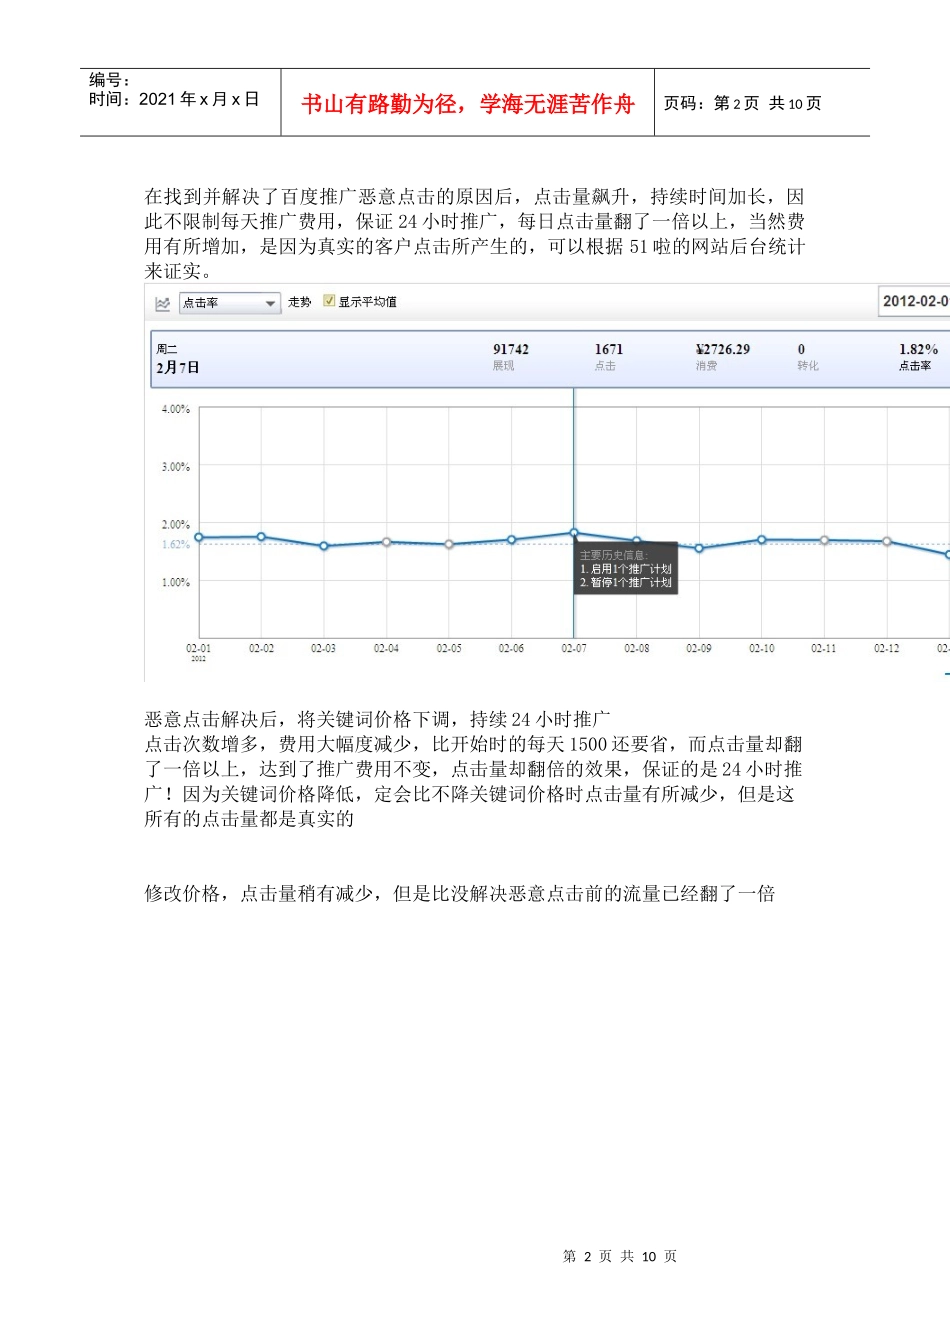Click the 主要历史信息 tooltip box
Viewport: 950px width, 1344px height.
pyautogui.click(x=626, y=569)
